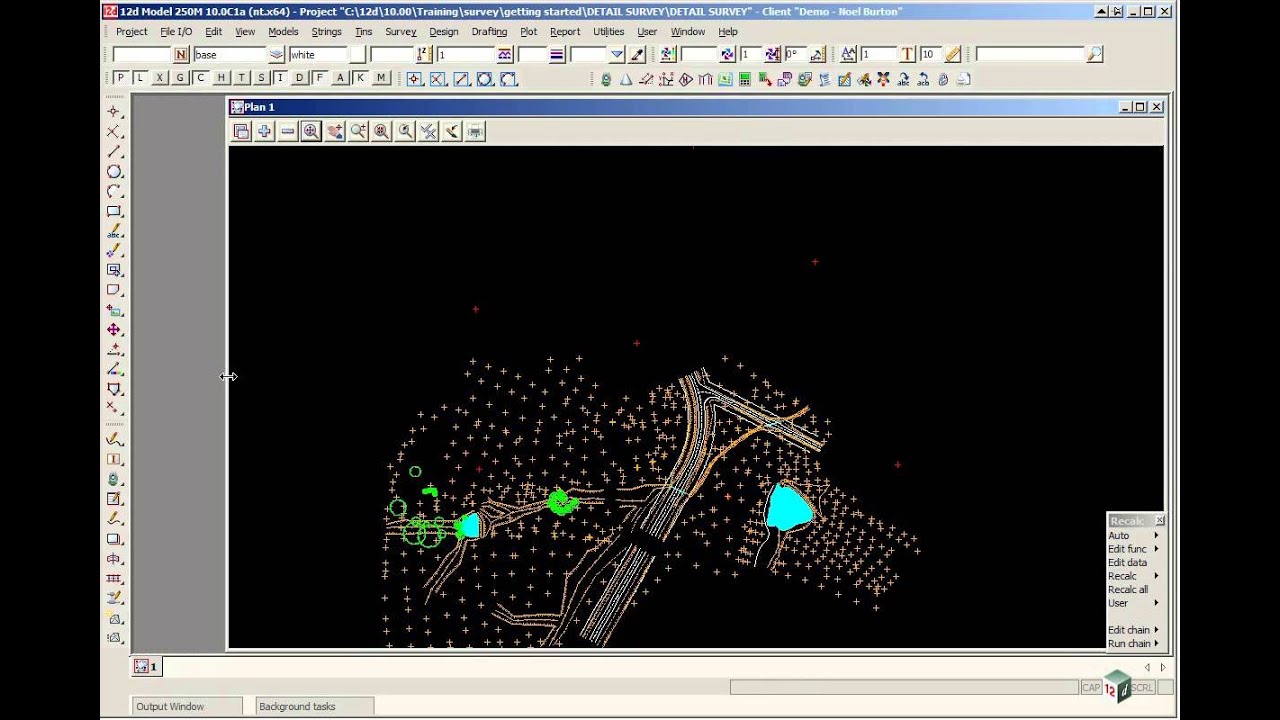The image size is (1280, 720).
Task: Click the green survey instrument icon in toolbar
Action: click(x=606, y=80)
